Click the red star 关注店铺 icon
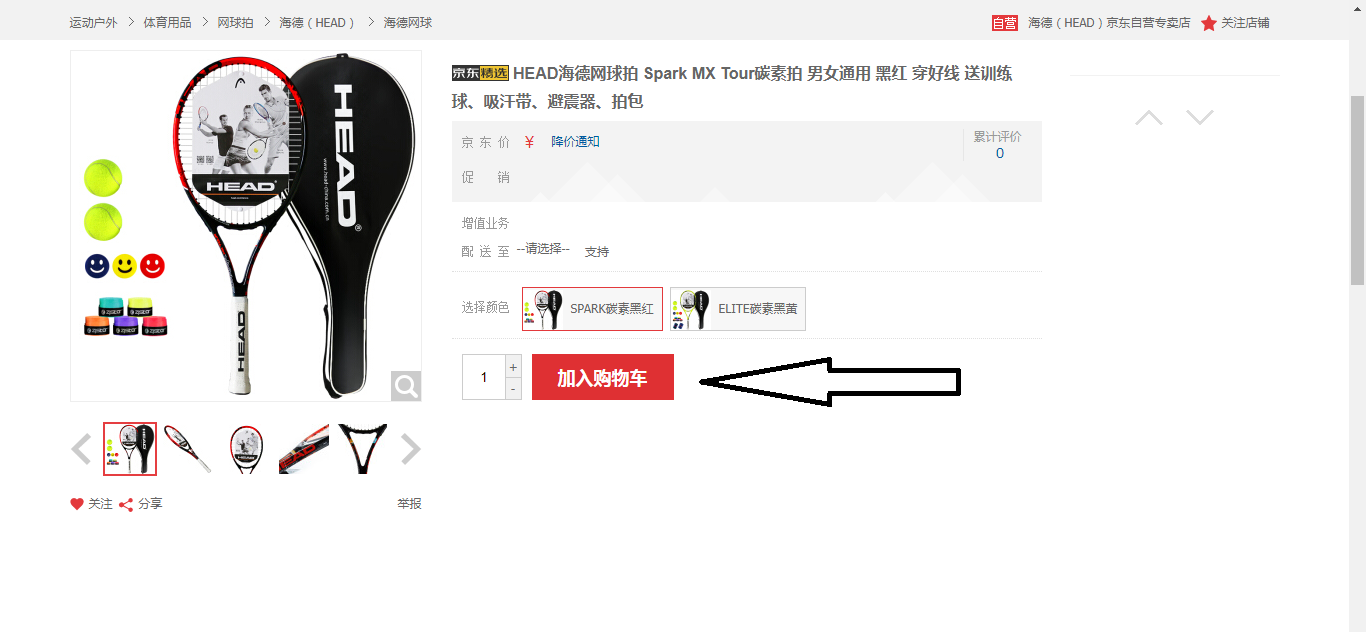The height and width of the screenshot is (632, 1366). pos(1209,23)
